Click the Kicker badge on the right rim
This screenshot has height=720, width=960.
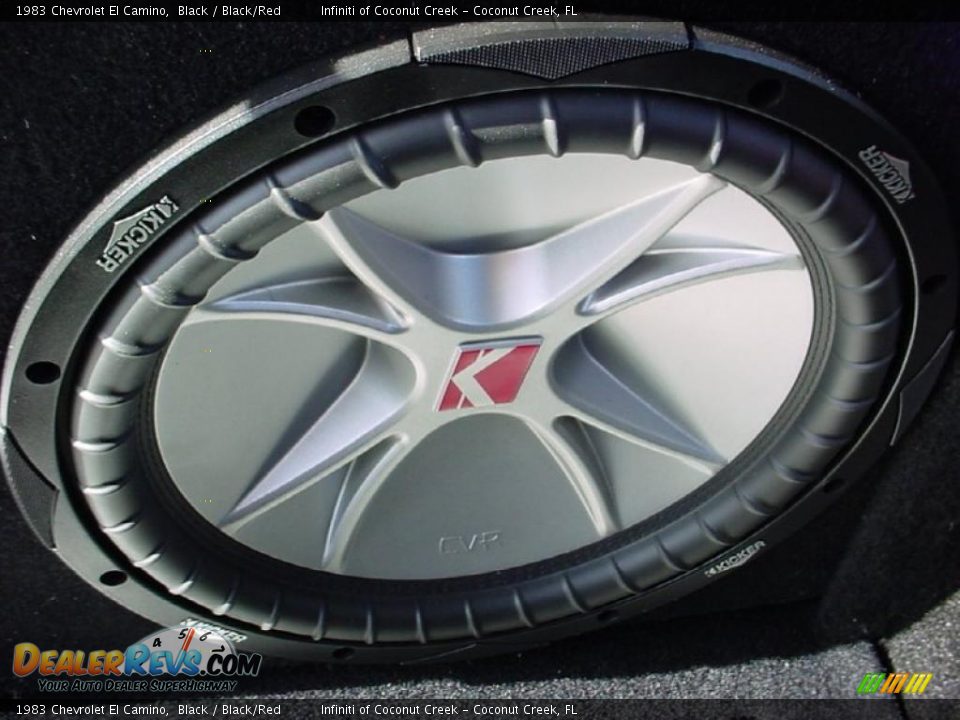[x=886, y=173]
